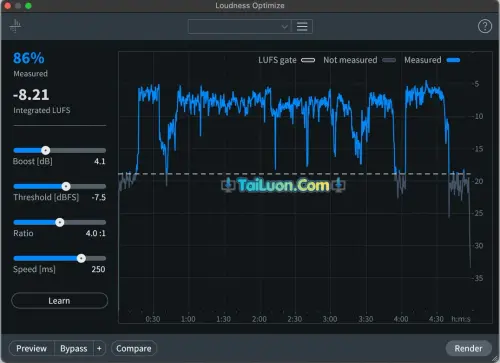Click the Ratio value 4.0 :1
This screenshot has height=363, width=500.
click(96, 233)
